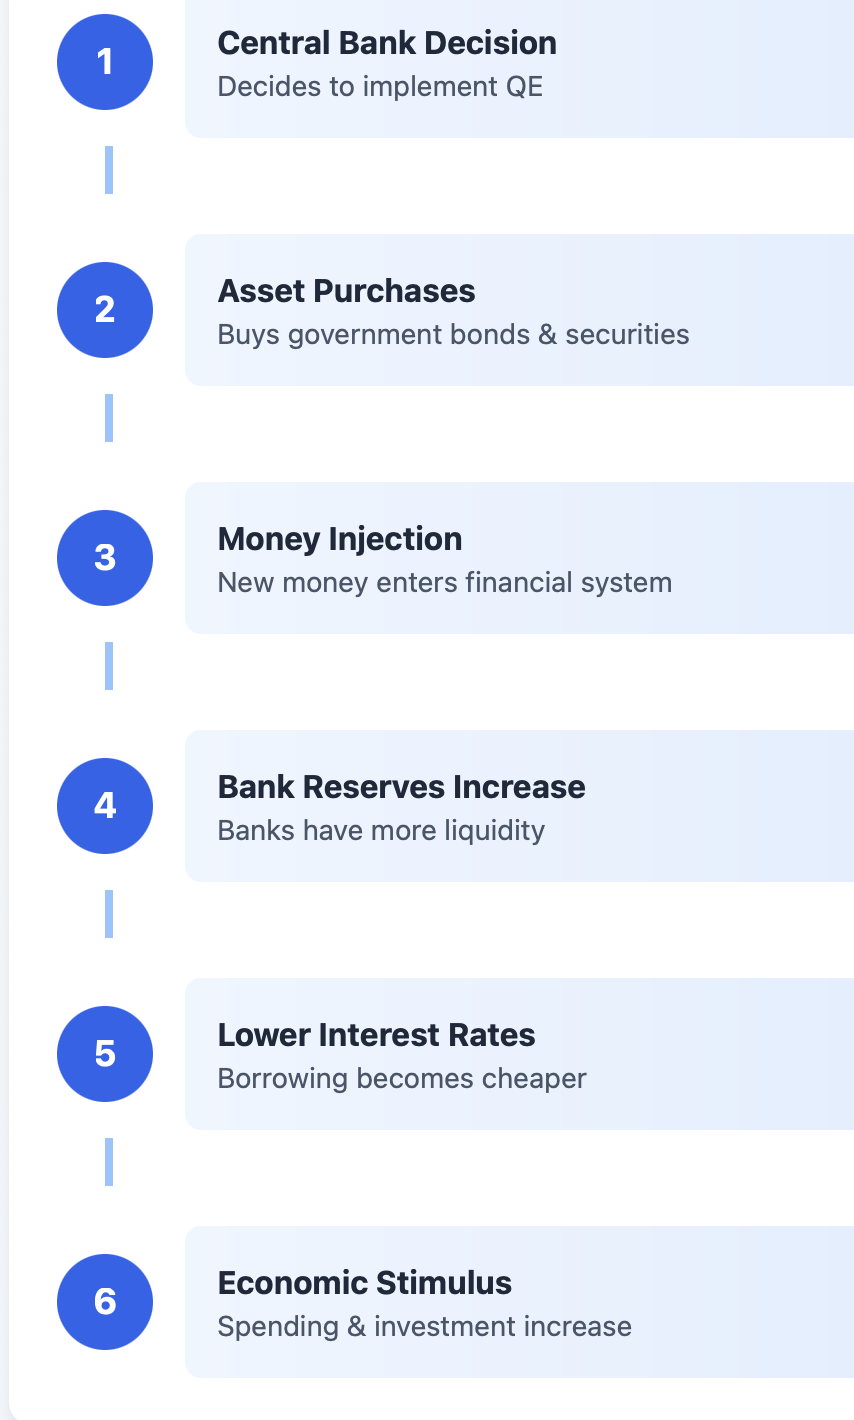
Task: Click connector line between steps 5 and 6
Action: 109,1162
